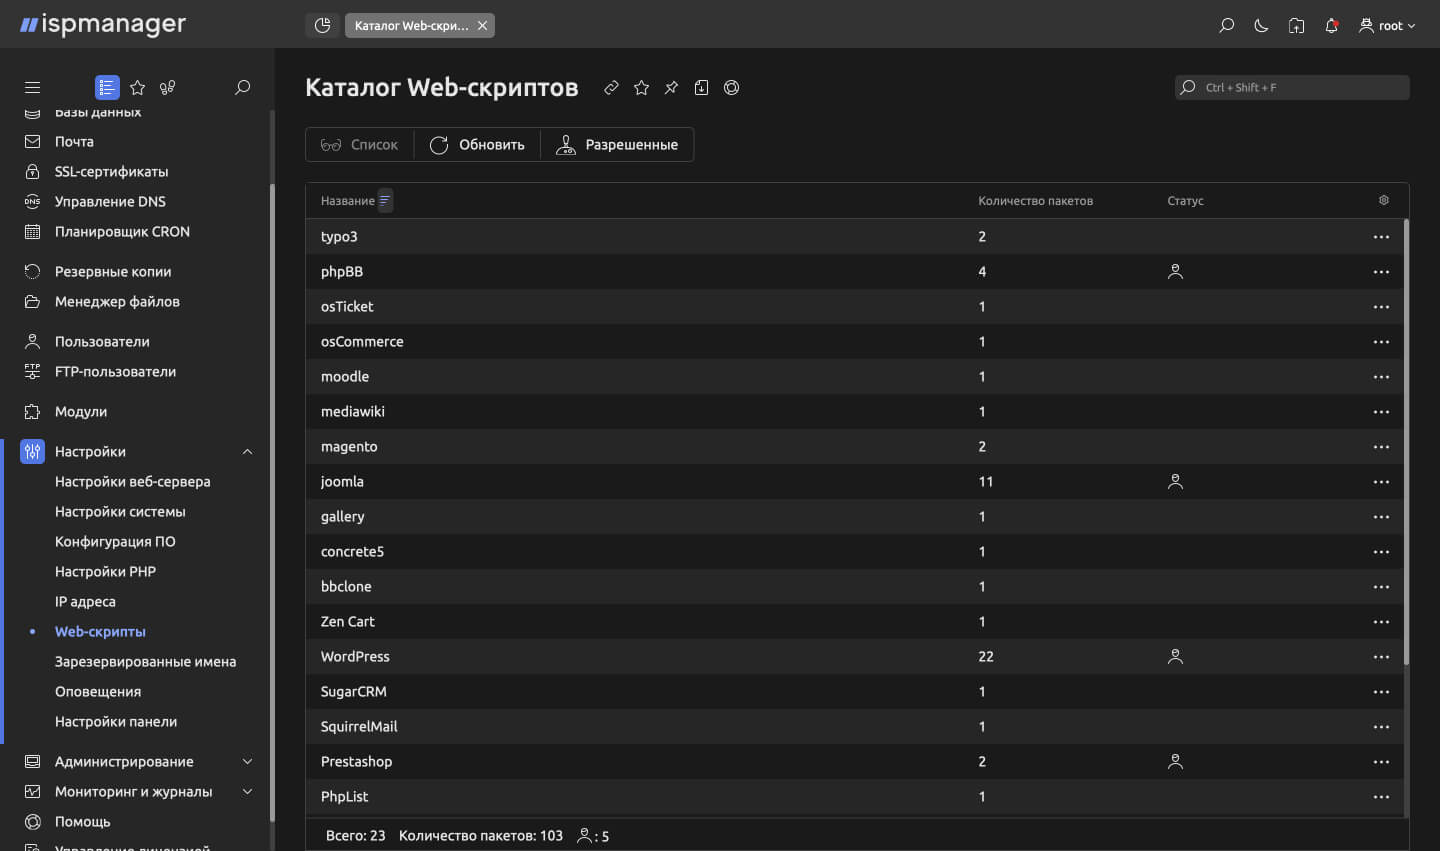Select the list view icon in the sidebar
The height and width of the screenshot is (851, 1440).
click(107, 87)
